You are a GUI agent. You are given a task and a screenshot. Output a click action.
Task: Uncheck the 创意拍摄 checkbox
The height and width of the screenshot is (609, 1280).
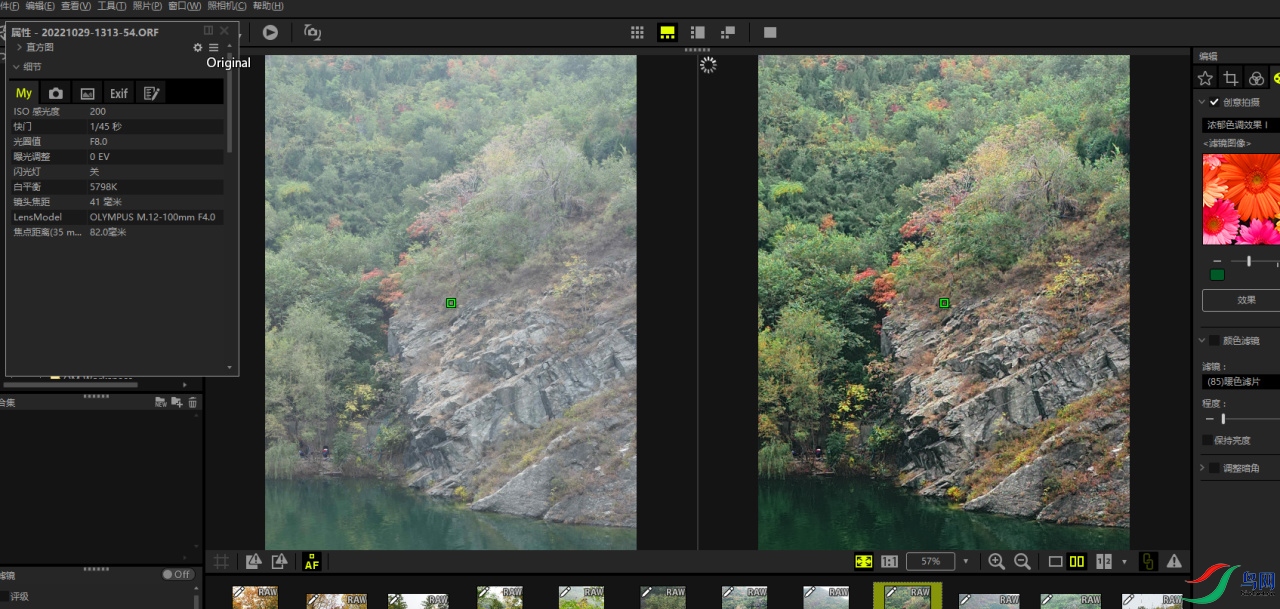pos(1214,102)
